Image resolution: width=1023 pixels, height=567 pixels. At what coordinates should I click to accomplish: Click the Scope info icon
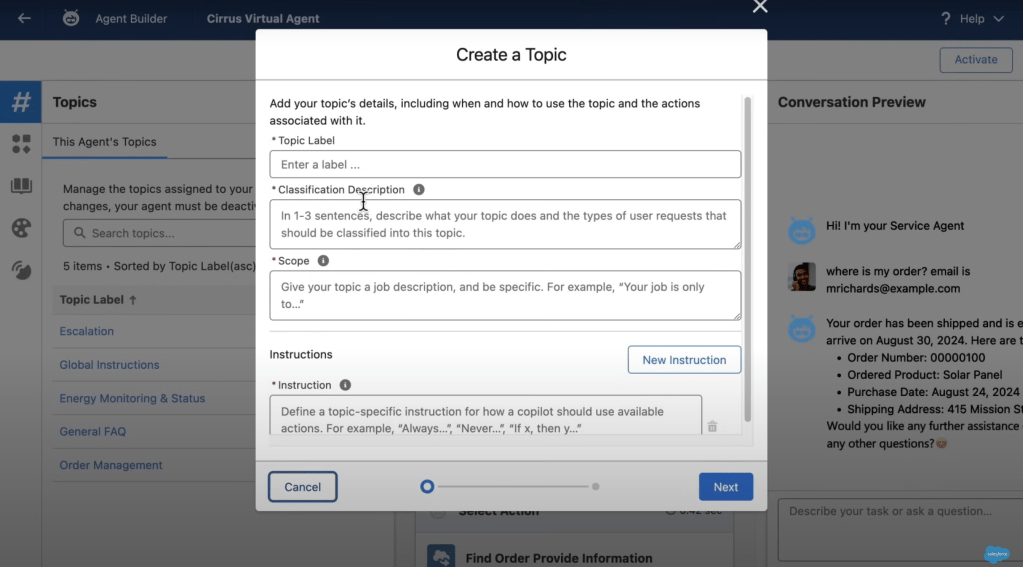coord(323,261)
